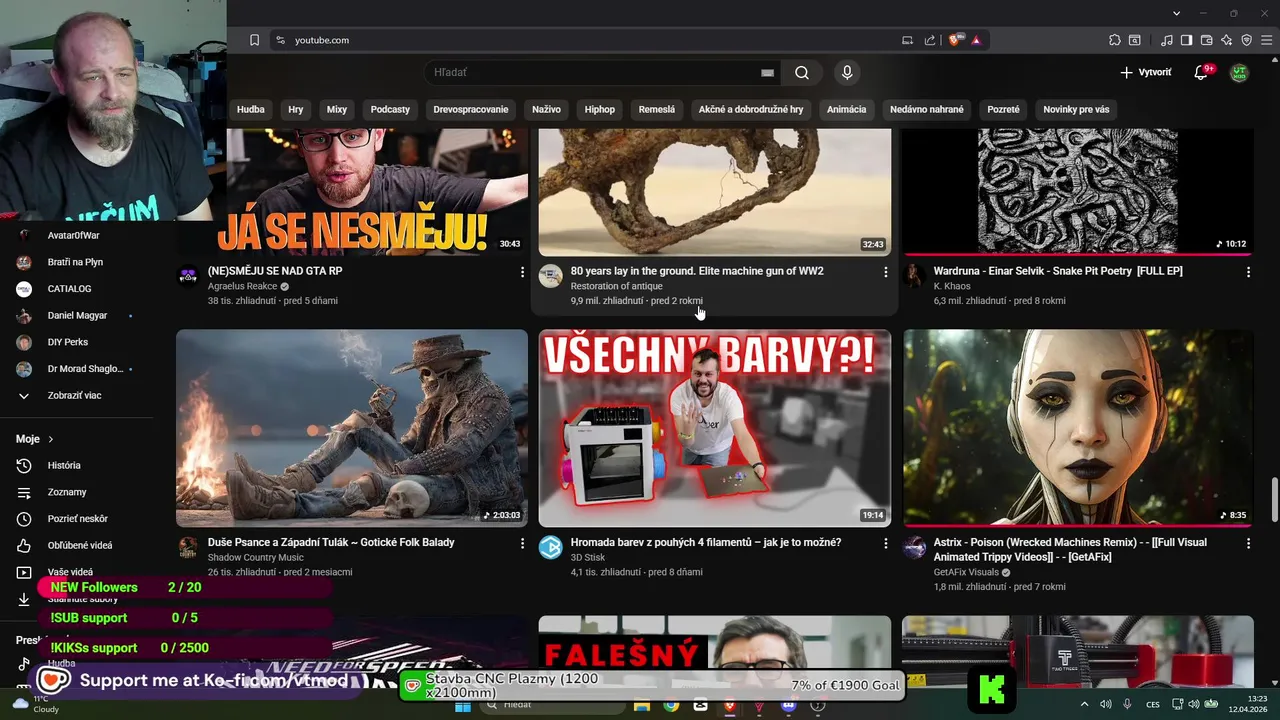Expand subscriptions with Zobraziť viac
Image resolution: width=1280 pixels, height=720 pixels.
(75, 395)
